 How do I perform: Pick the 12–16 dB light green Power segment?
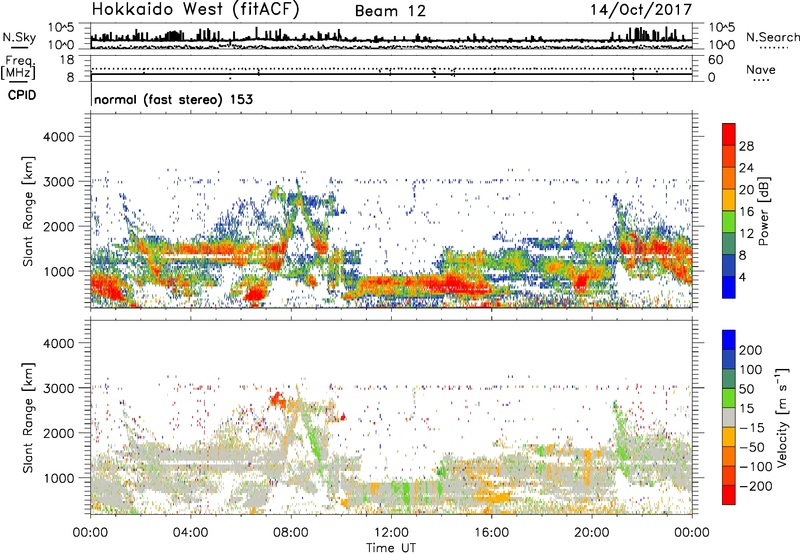[x=729, y=222]
